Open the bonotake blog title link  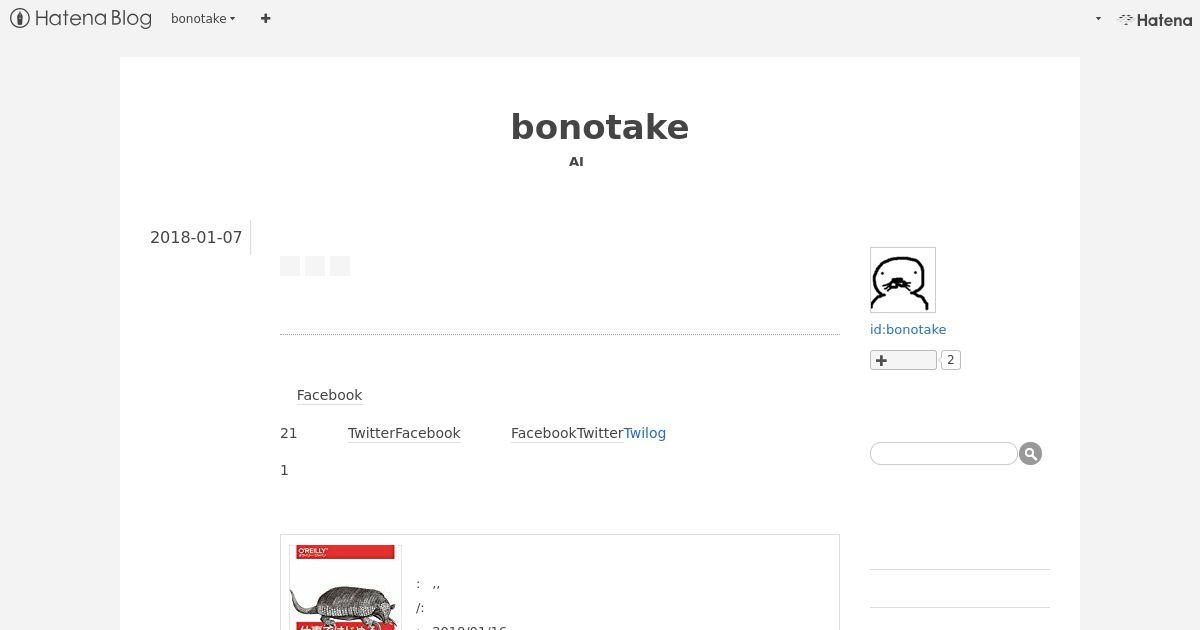tap(600, 127)
